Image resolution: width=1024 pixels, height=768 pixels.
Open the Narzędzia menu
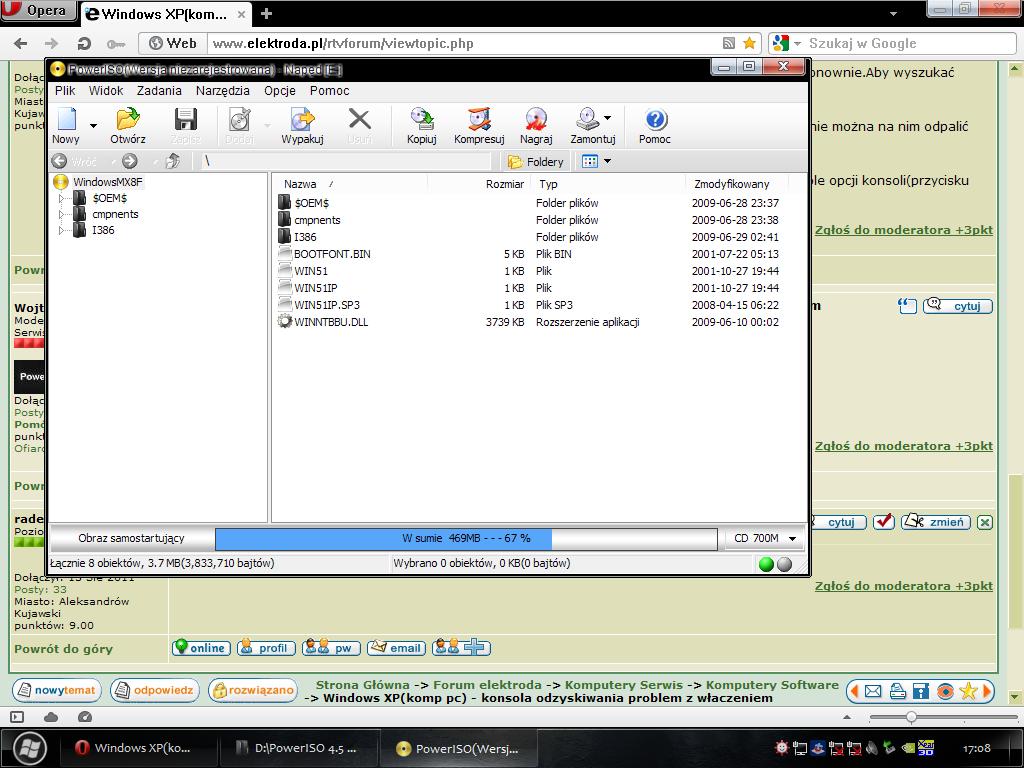(223, 91)
